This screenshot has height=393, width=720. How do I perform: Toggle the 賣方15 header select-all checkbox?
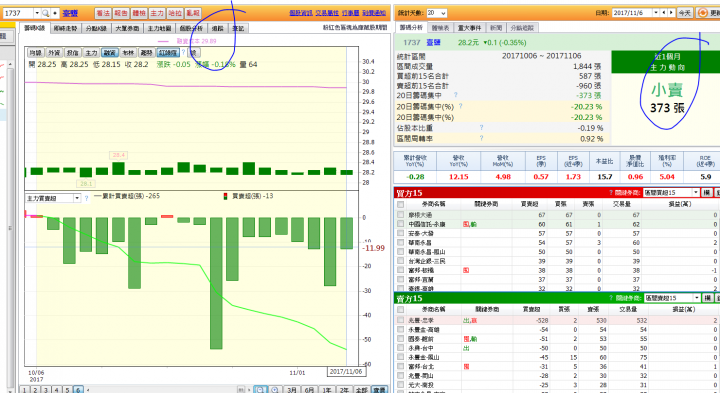[x=401, y=310]
